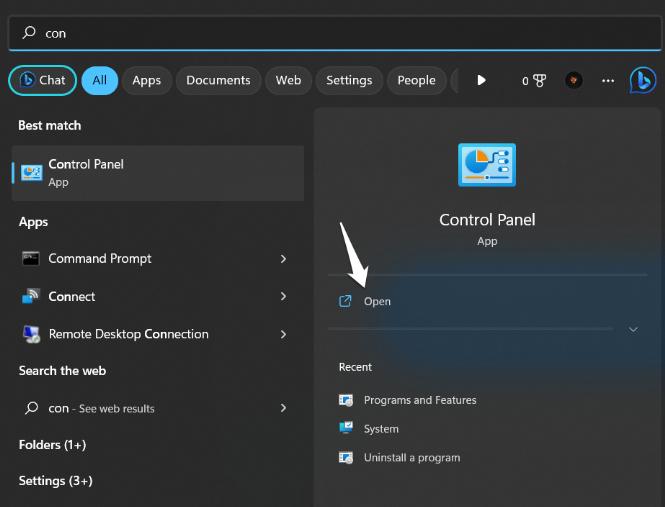Viewport: 665px width, 507px height.
Task: Expand Command Prompt options chevron
Action: (283, 259)
